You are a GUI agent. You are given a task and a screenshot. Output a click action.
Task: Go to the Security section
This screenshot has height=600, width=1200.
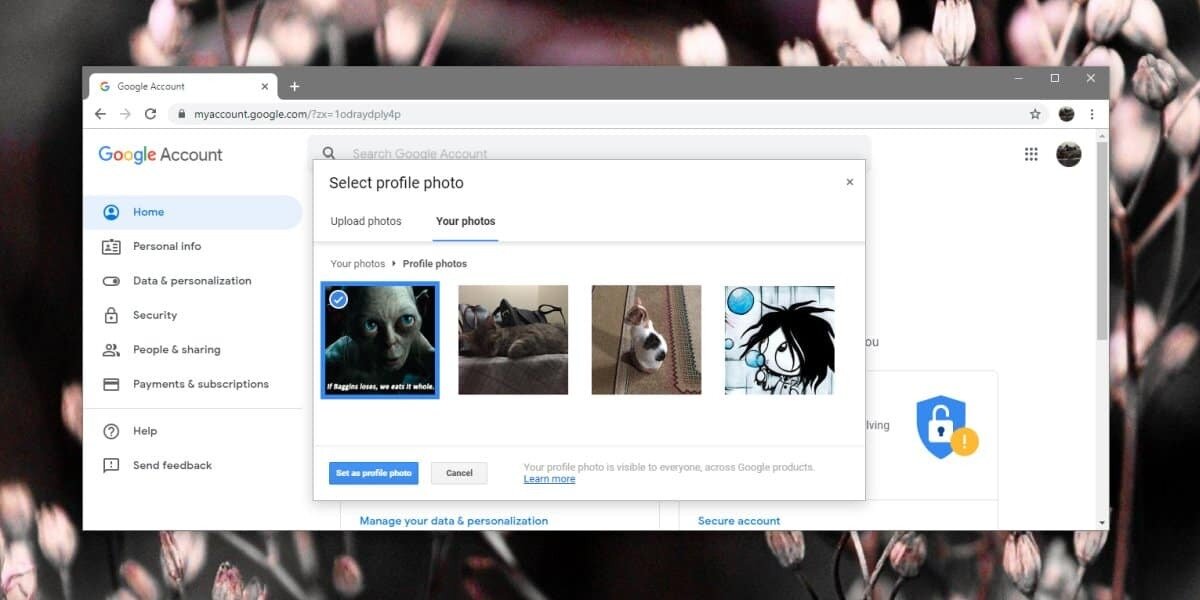[157, 315]
